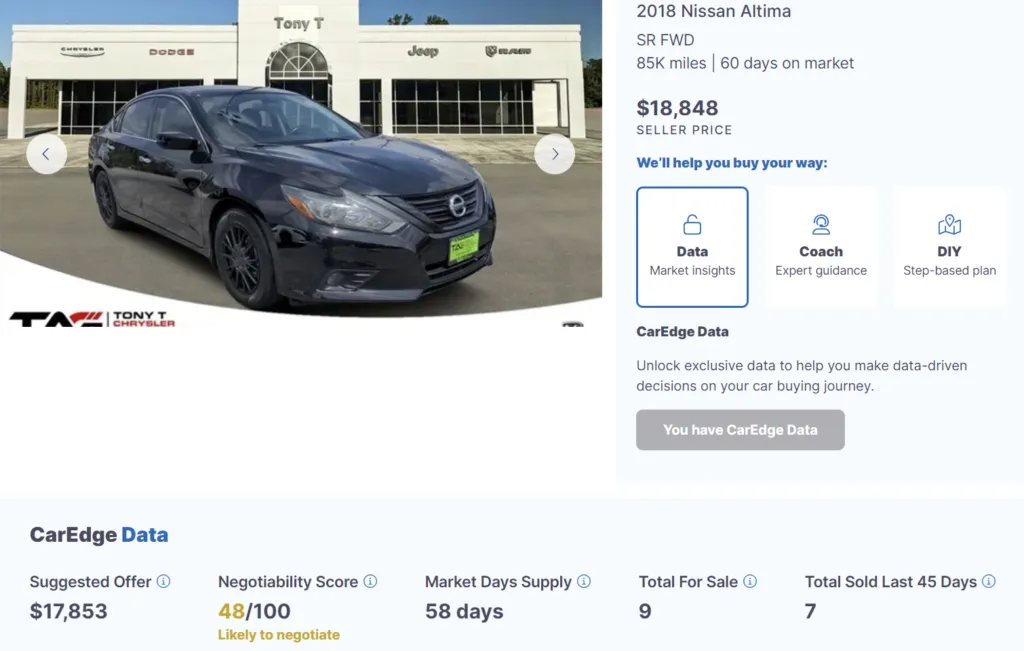
Task: Click the CarEdge Data panel heading
Action: pos(98,535)
